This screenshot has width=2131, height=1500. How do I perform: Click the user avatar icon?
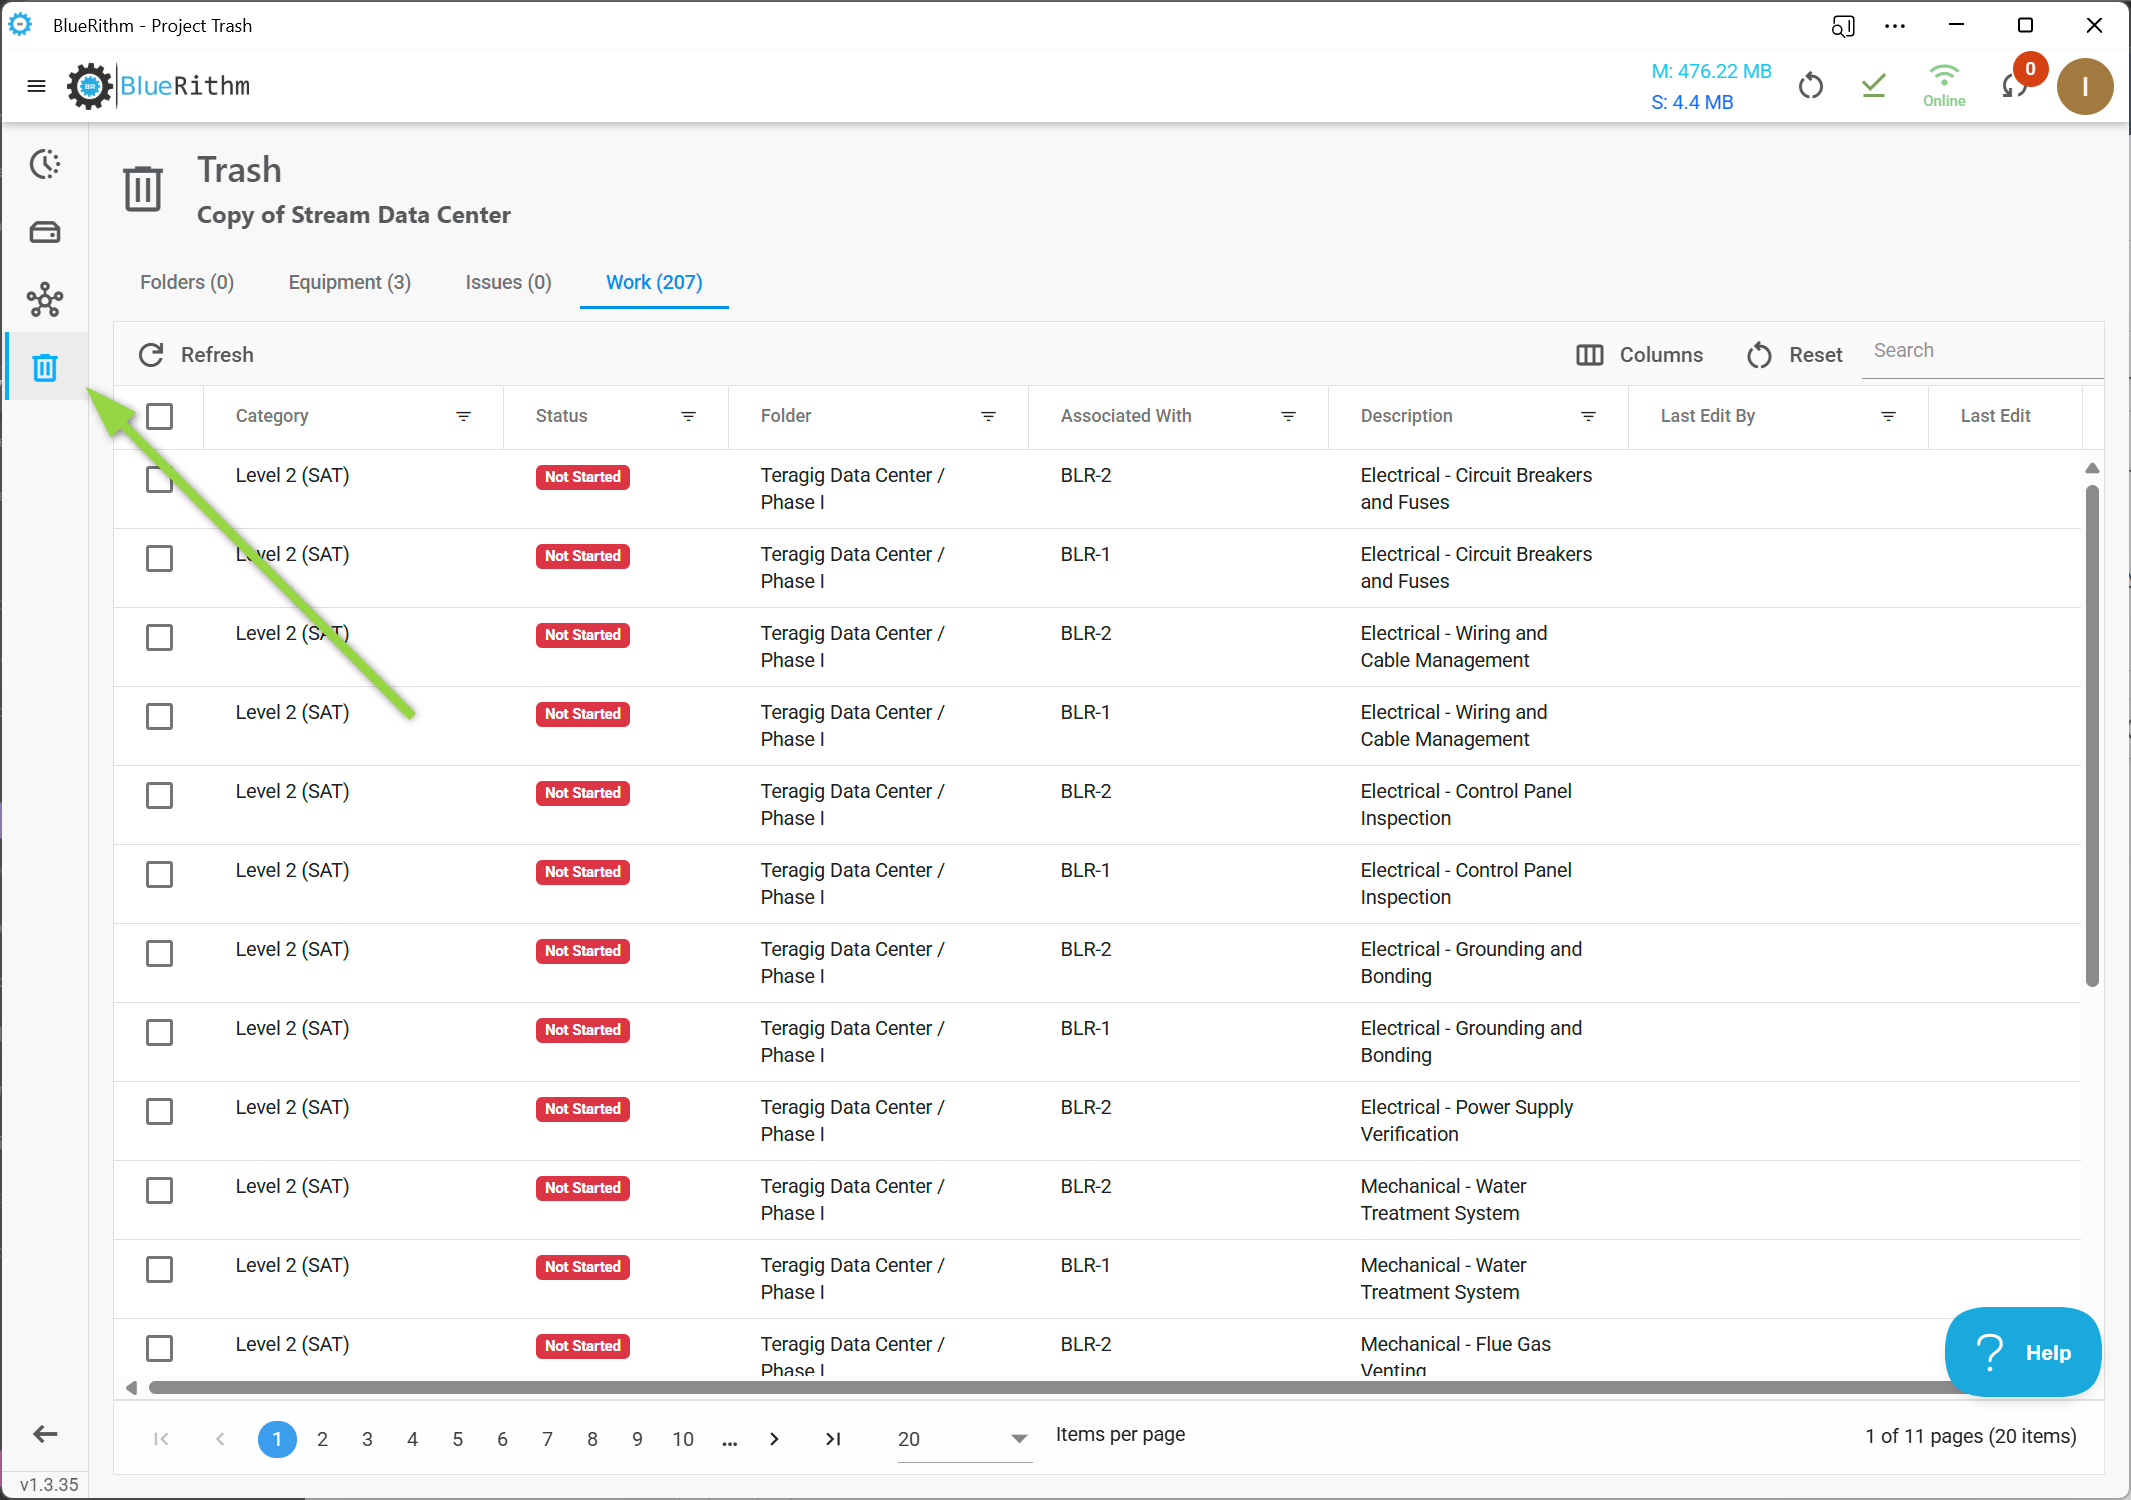[x=2084, y=86]
